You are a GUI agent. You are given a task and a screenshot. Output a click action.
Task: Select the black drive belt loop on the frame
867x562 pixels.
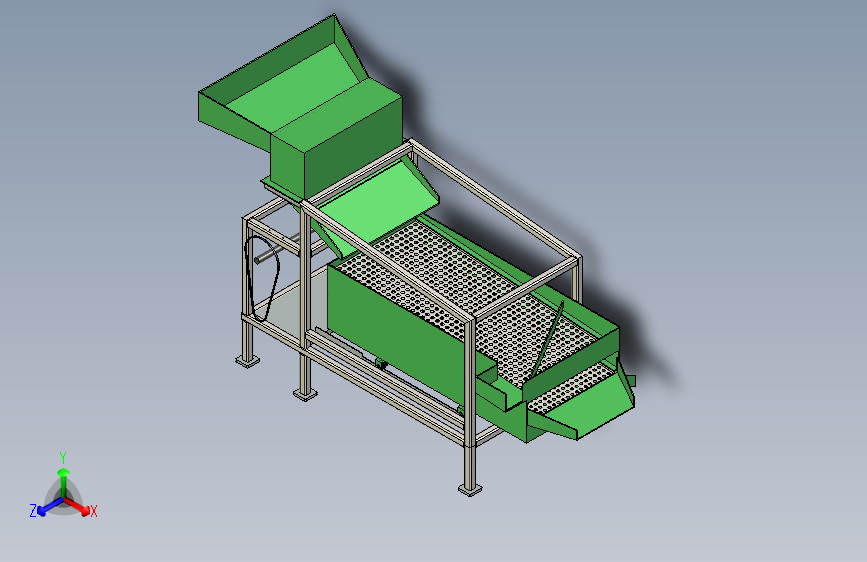262,278
